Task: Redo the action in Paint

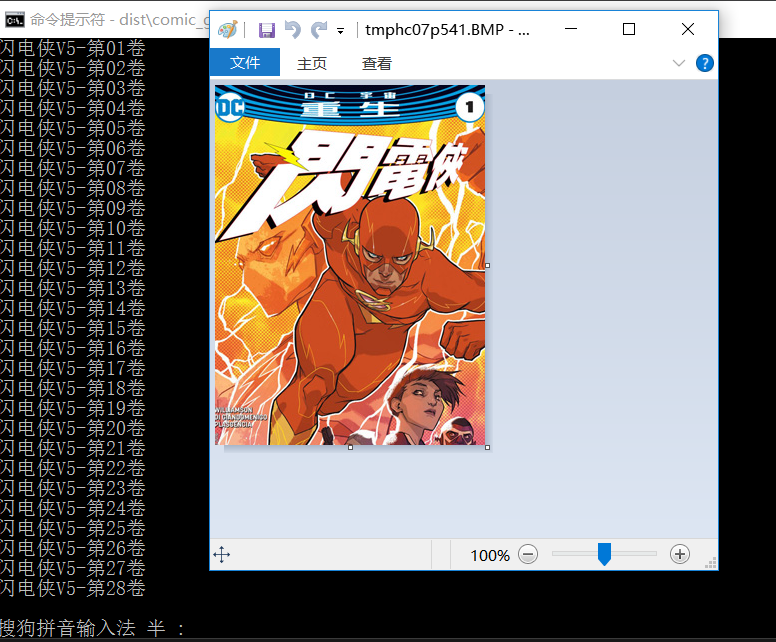Action: (x=319, y=30)
